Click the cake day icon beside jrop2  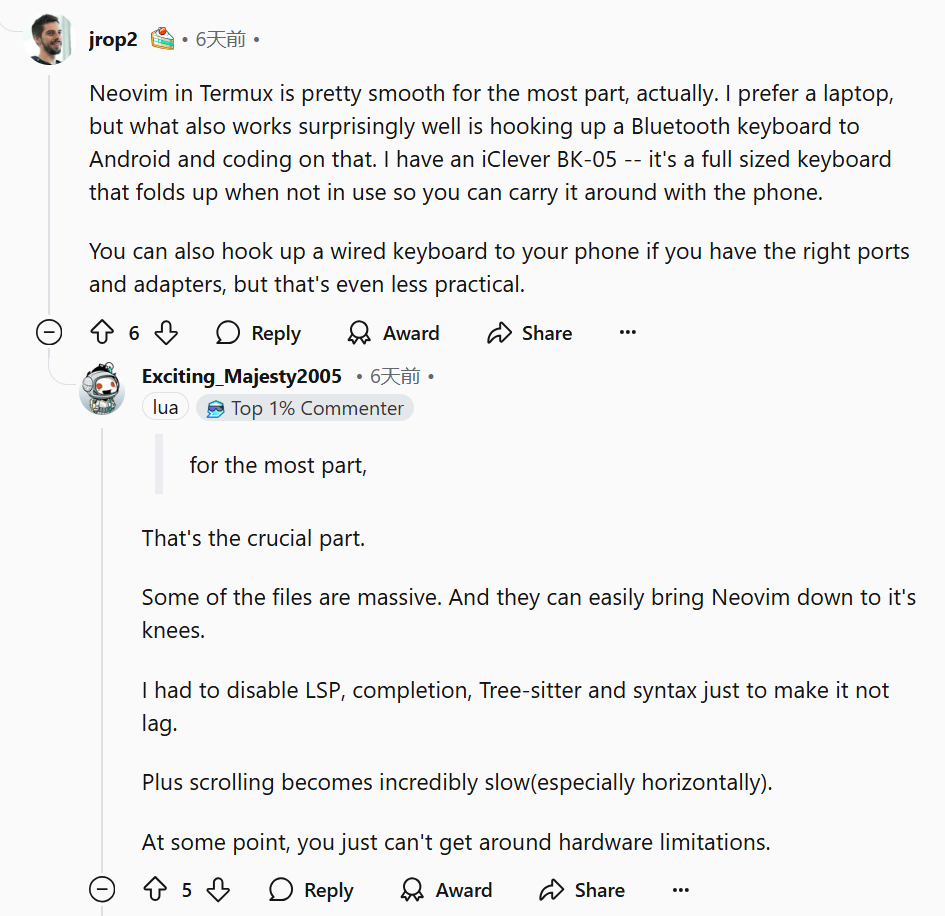[x=162, y=39]
